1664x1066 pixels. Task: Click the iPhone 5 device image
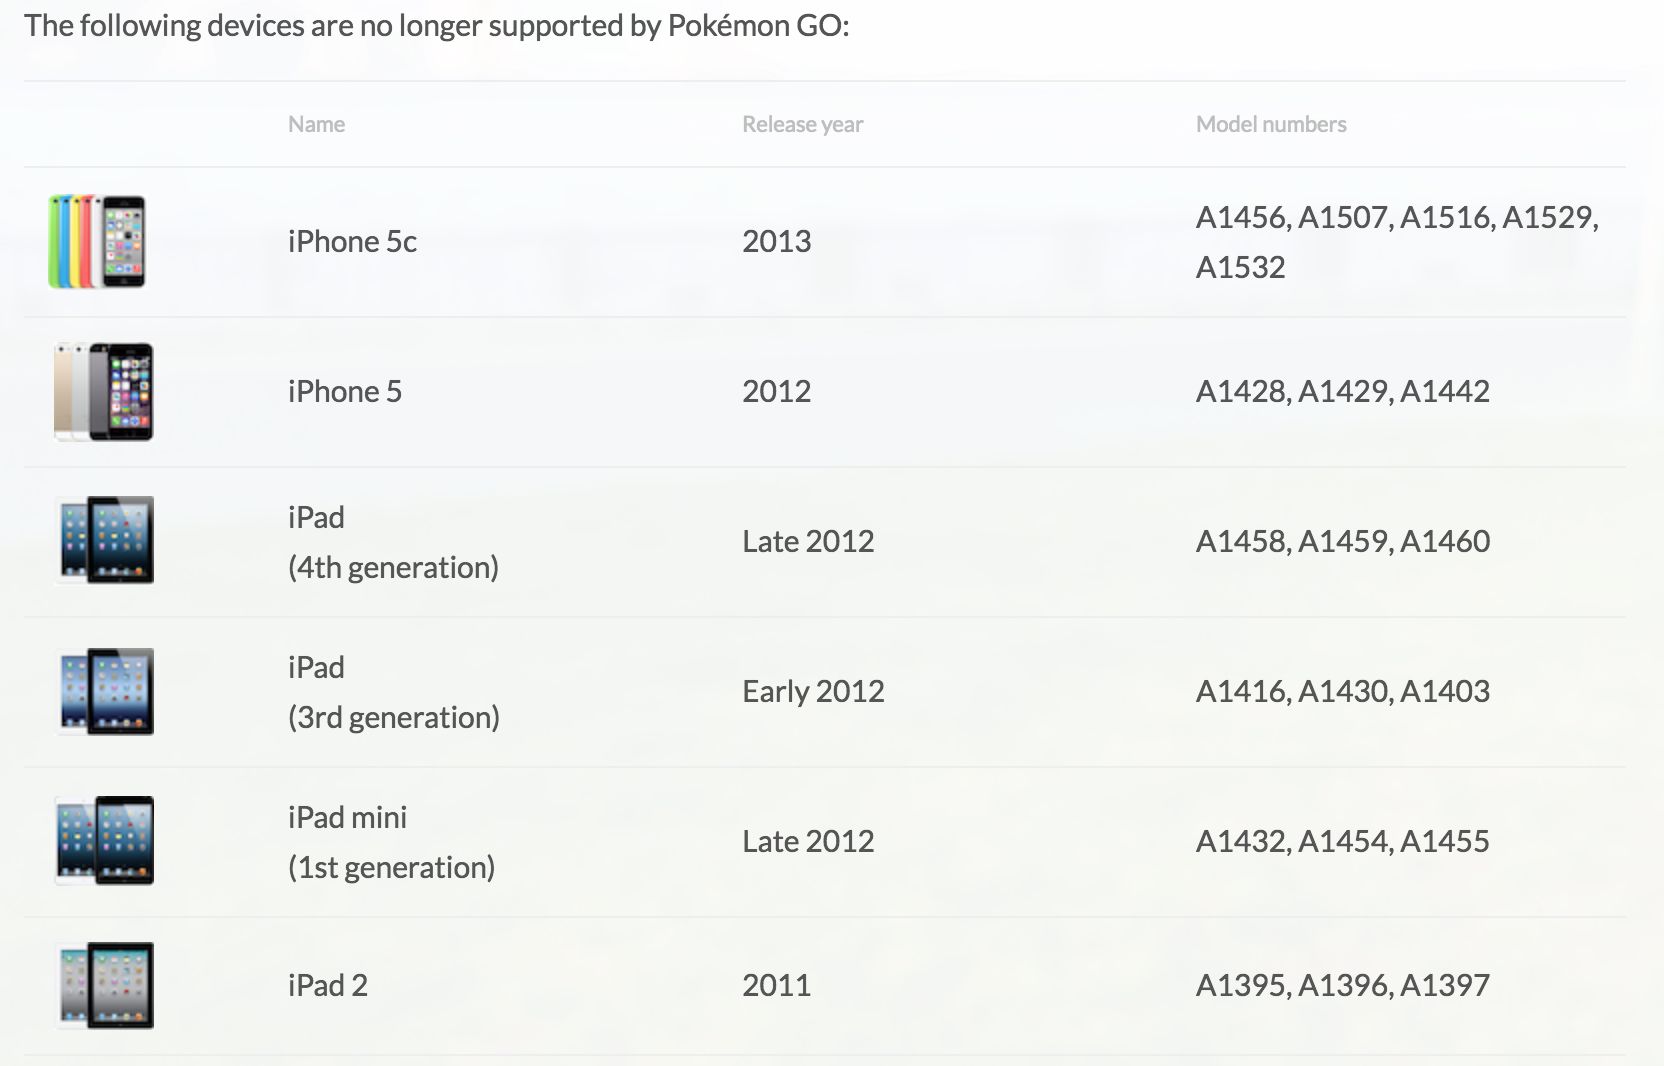click(x=103, y=392)
